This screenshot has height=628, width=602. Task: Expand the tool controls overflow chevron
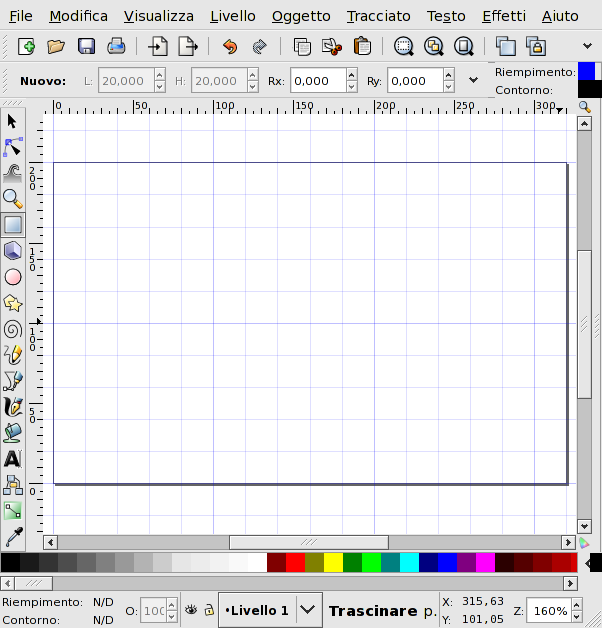(473, 81)
